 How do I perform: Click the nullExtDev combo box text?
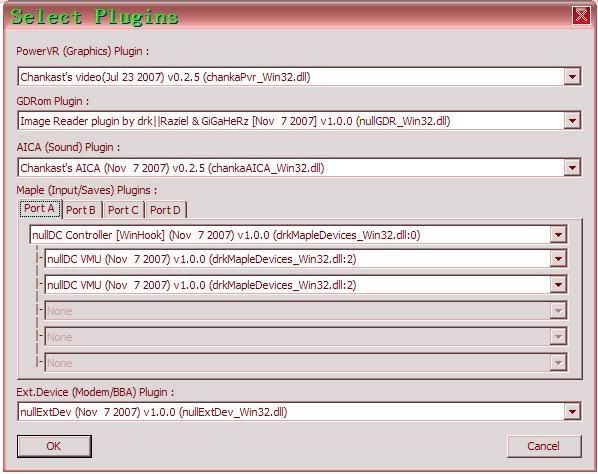point(154,412)
